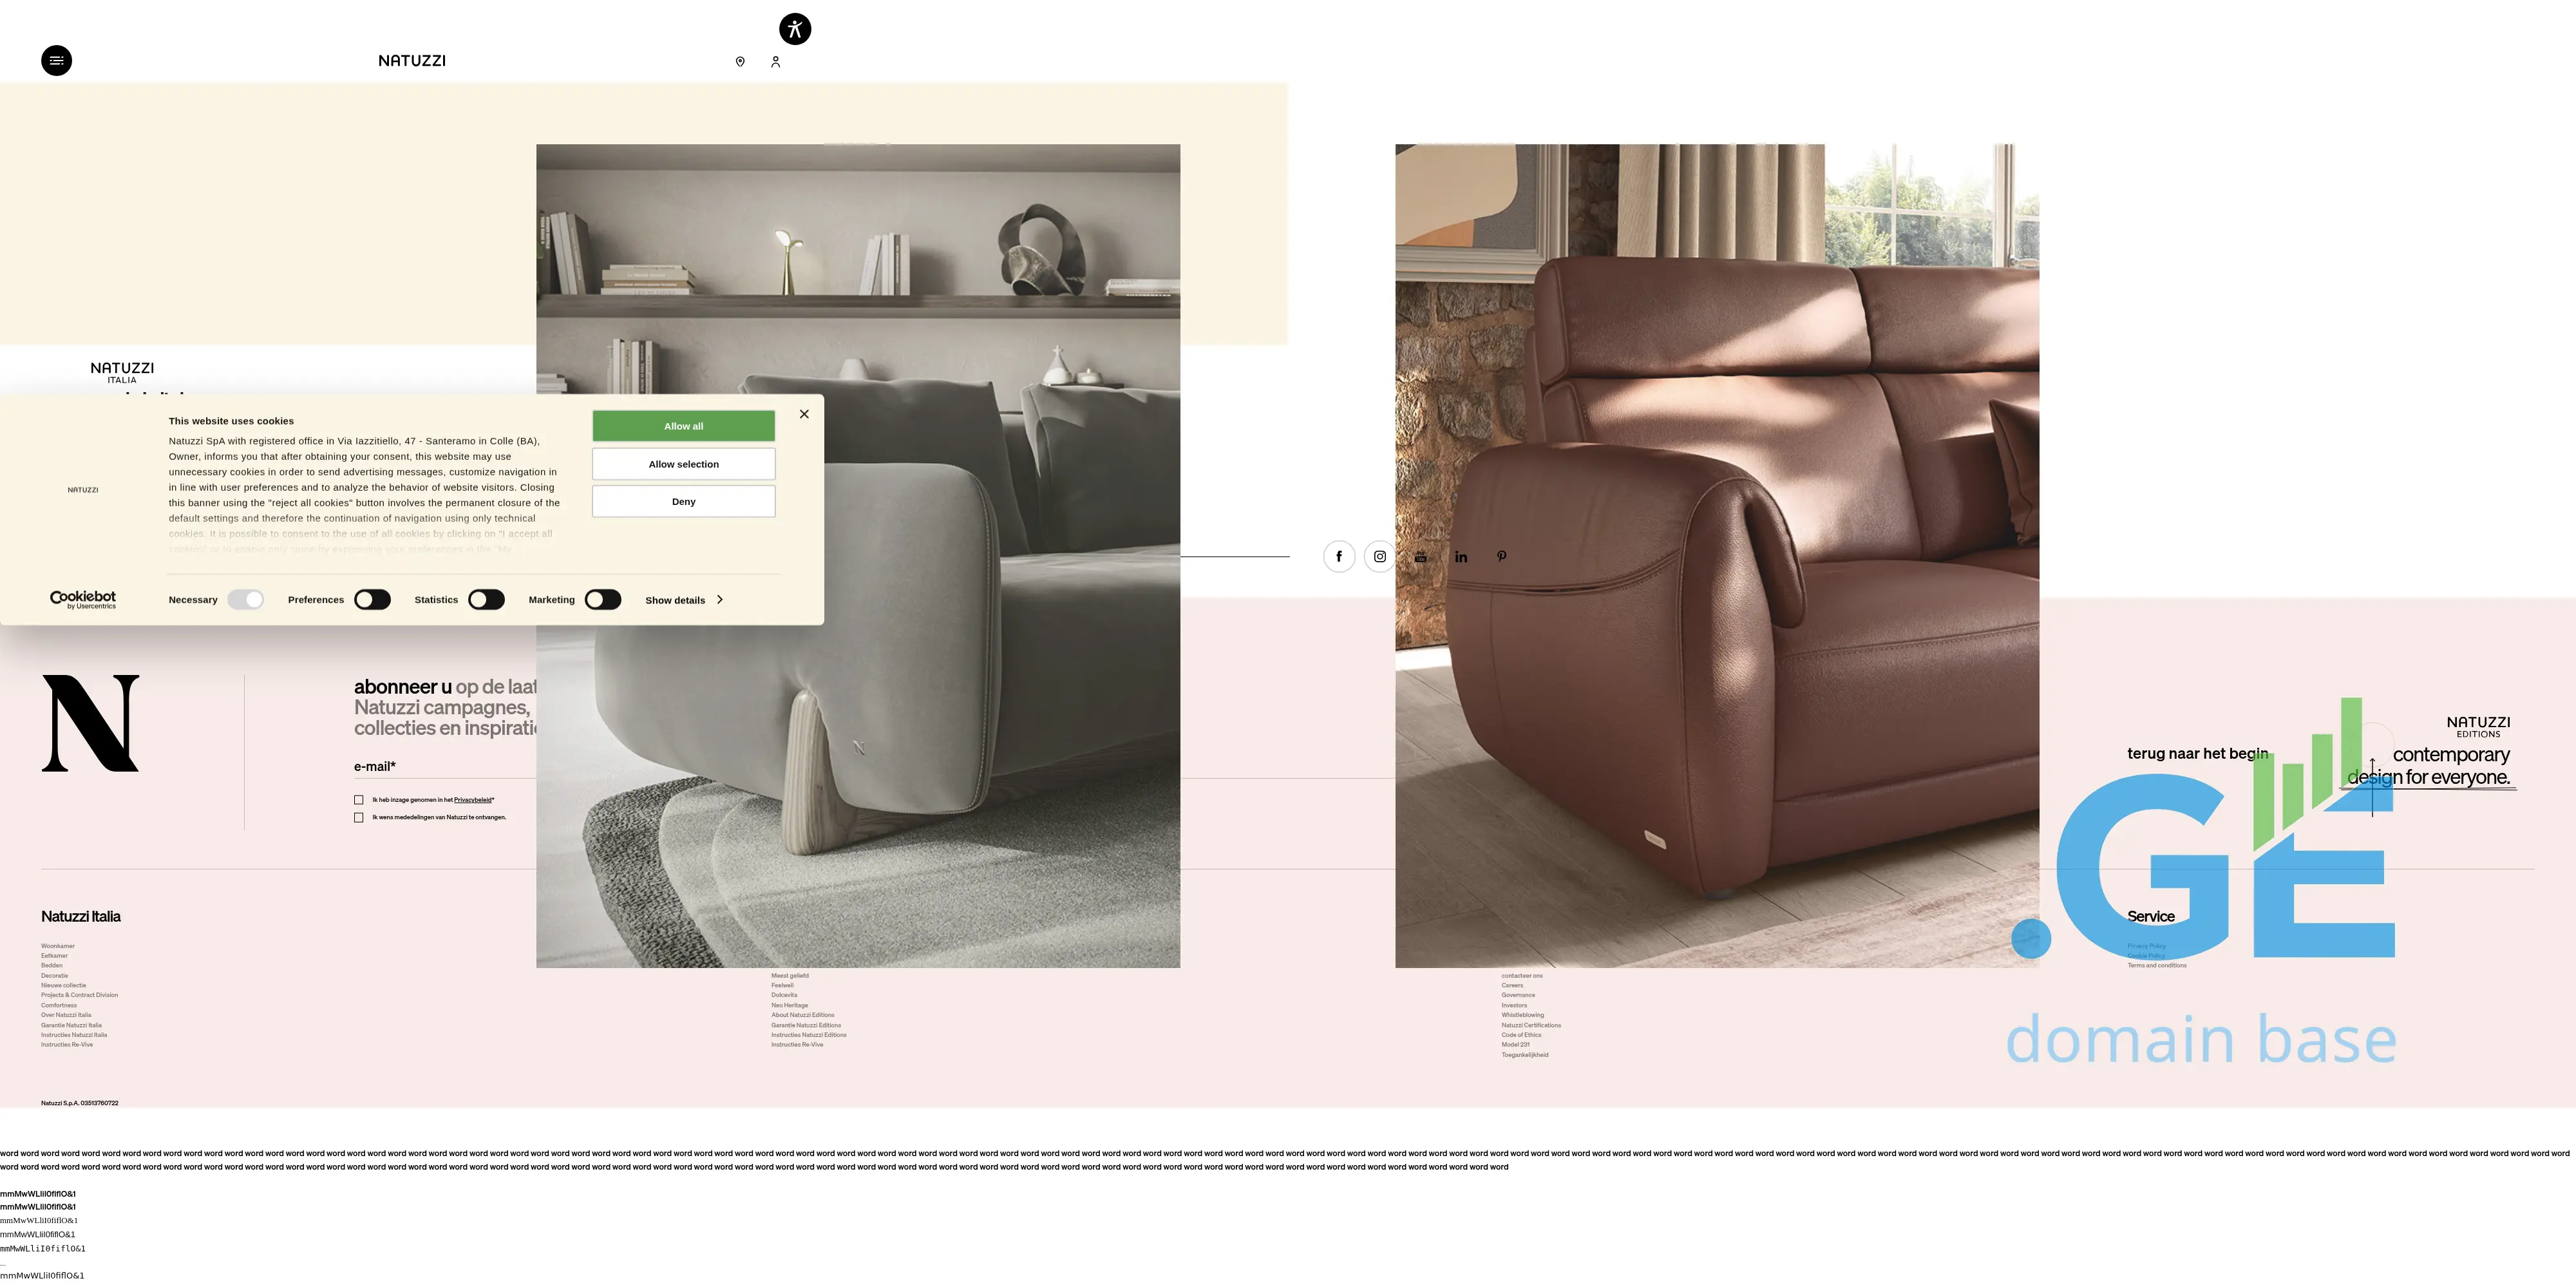Turn on the Marketing cookie switch
The height and width of the screenshot is (1283, 2576).
(x=603, y=600)
